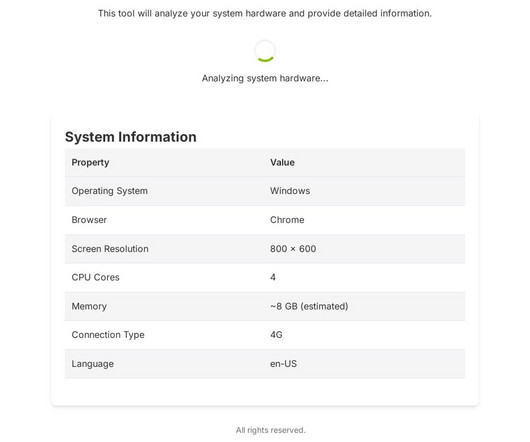This screenshot has width=530, height=442.
Task: Click the 800 × 600 resolution value
Action: click(293, 249)
